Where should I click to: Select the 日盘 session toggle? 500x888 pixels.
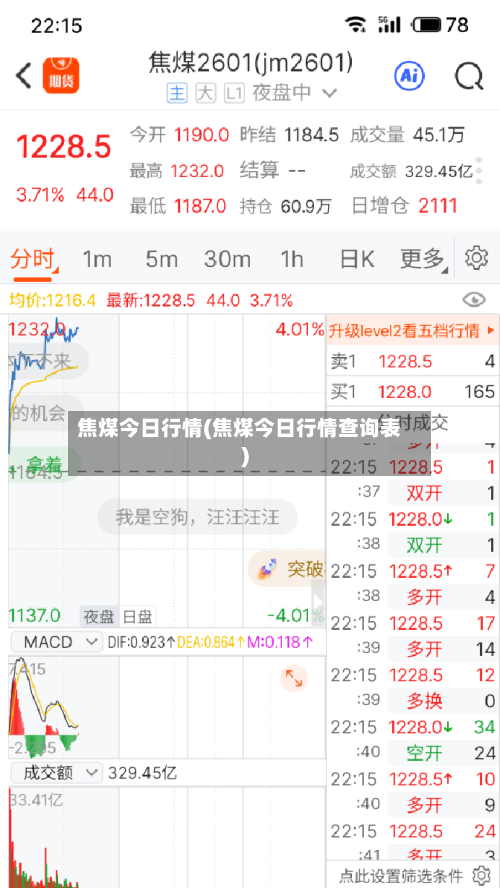(138, 616)
